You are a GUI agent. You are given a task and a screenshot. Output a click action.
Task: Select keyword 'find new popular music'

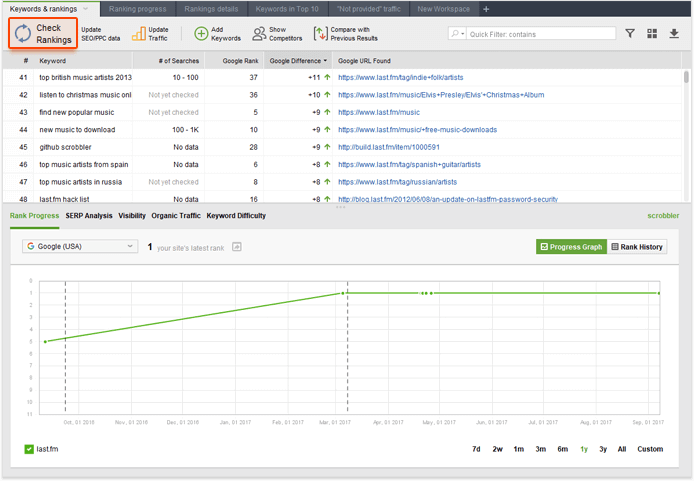point(77,112)
